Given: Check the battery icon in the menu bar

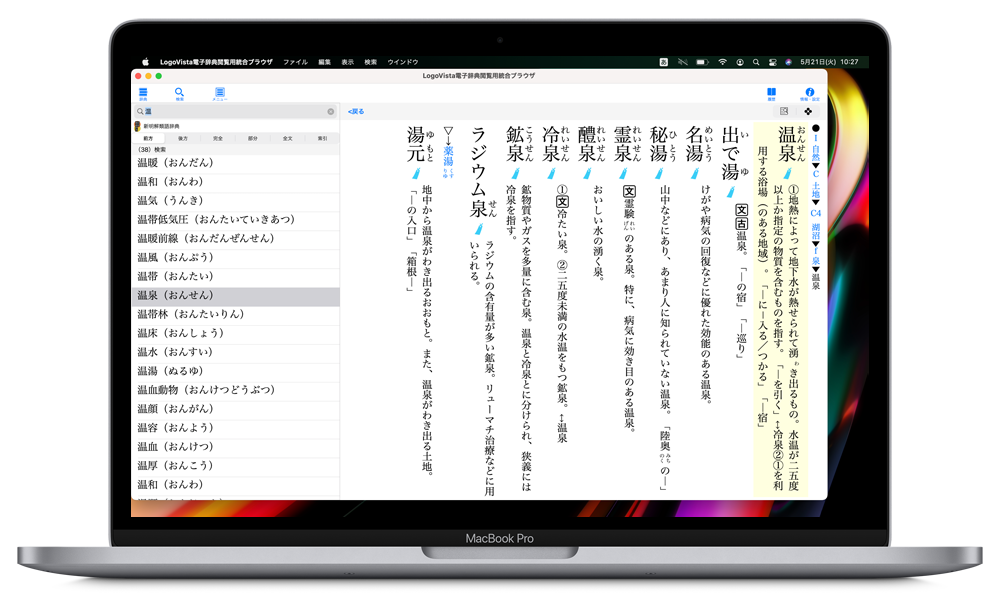Looking at the screenshot, I should [702, 62].
